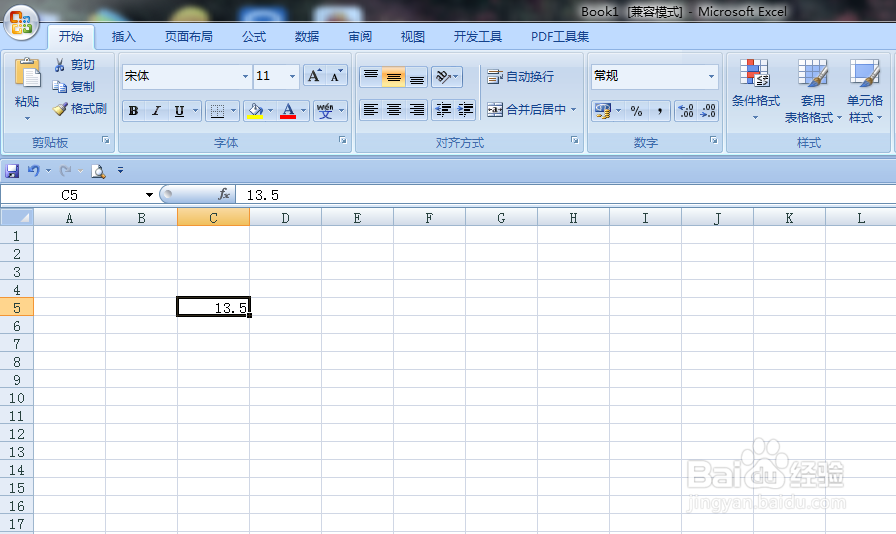Open the Alignment (对齐方式) dialog launcher
Viewport: 896px width, 534px height.
tap(574, 140)
